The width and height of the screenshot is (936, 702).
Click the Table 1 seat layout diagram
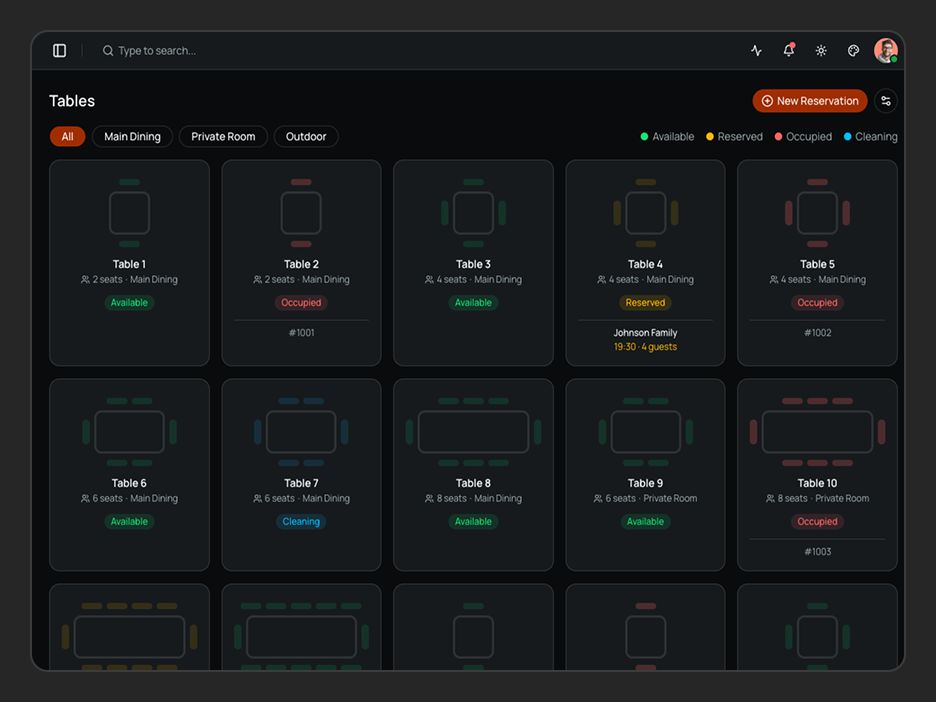click(x=130, y=213)
